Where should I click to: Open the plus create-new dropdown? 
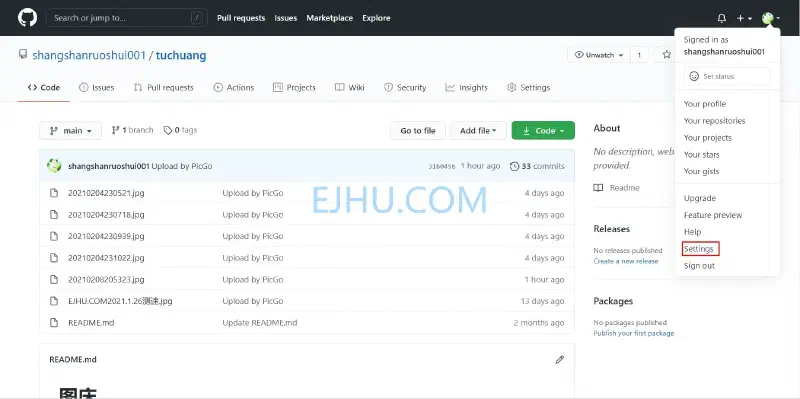point(744,18)
